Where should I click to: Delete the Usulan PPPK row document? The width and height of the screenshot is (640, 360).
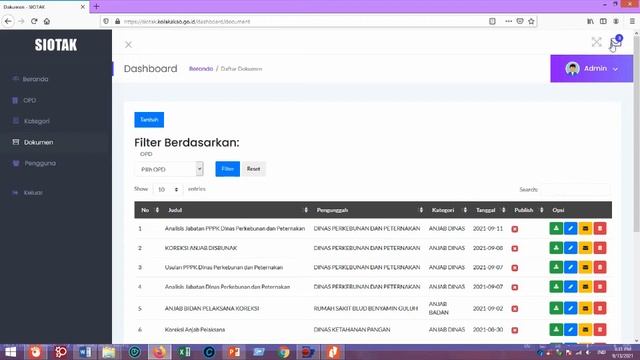[x=600, y=267]
